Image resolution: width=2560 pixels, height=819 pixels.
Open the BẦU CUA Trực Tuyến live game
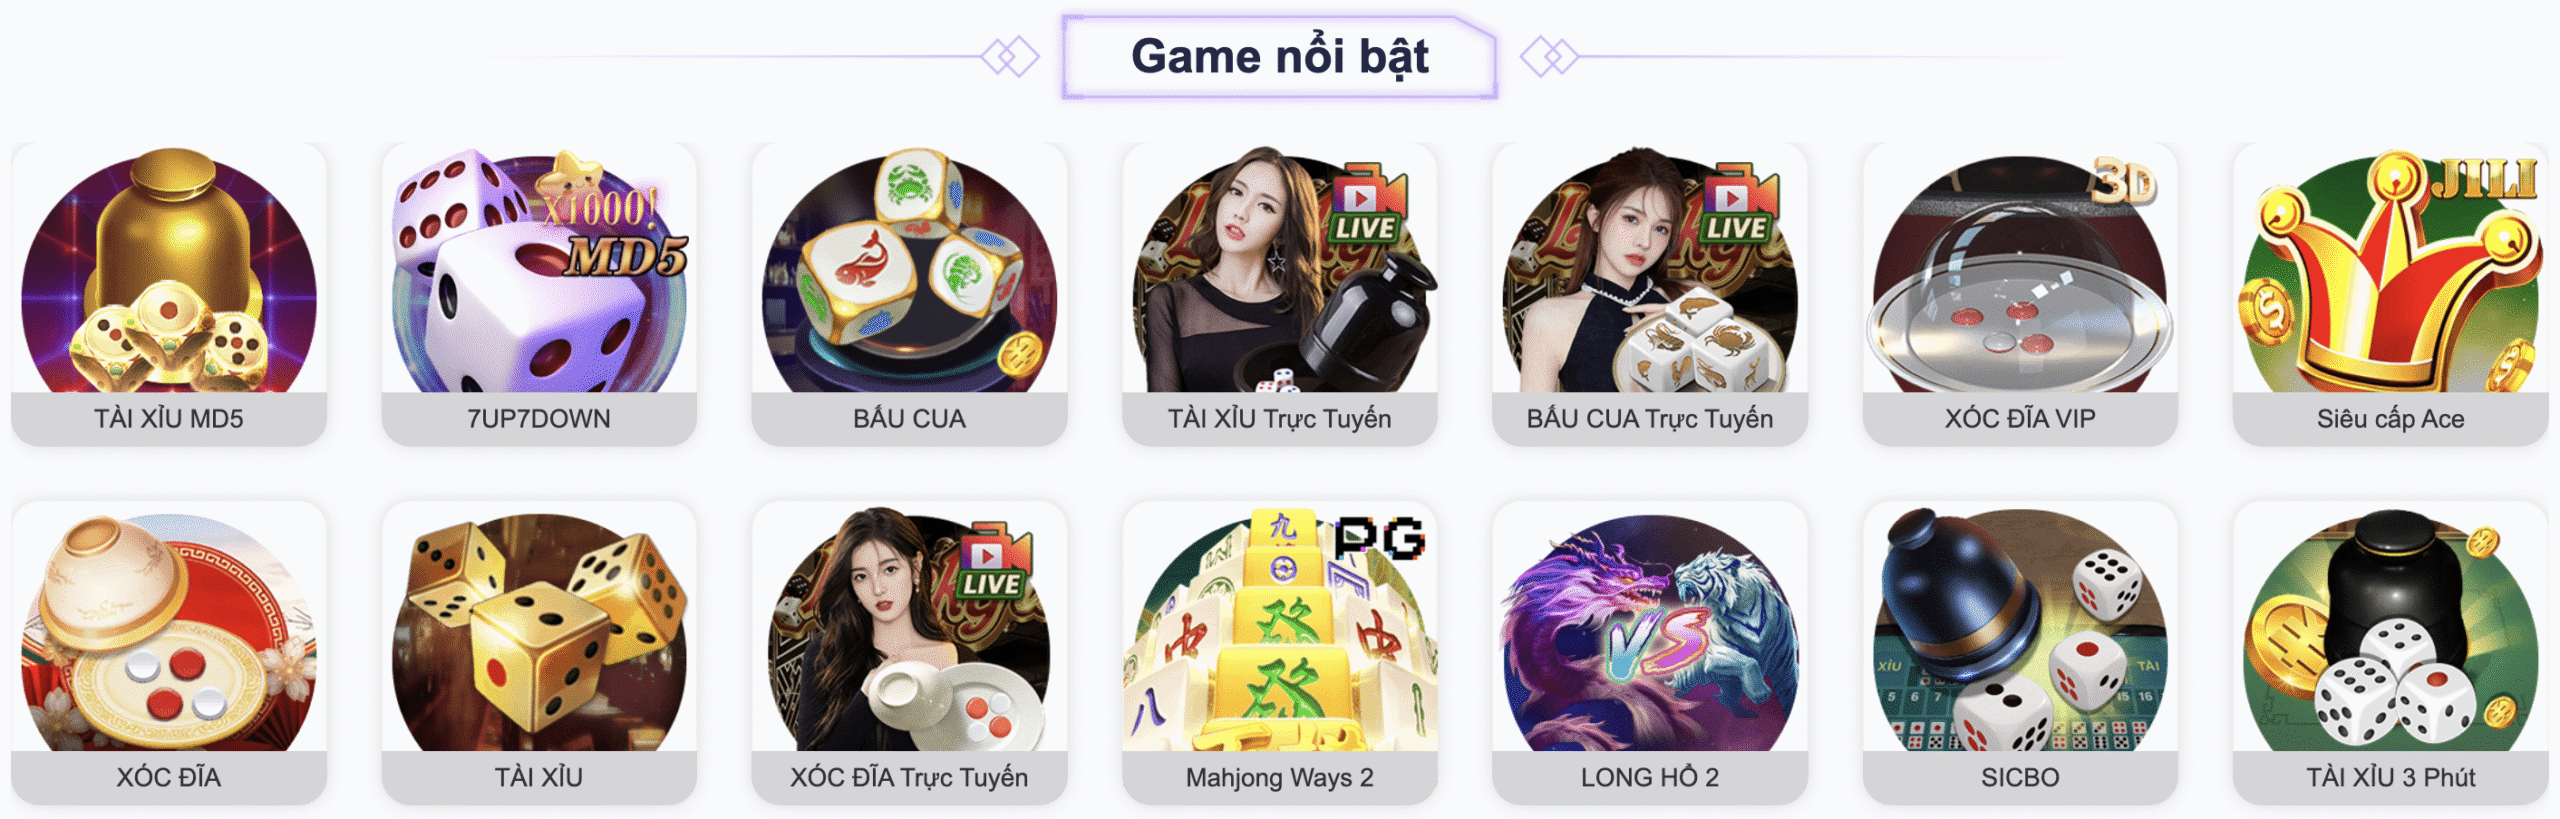pos(1650,270)
